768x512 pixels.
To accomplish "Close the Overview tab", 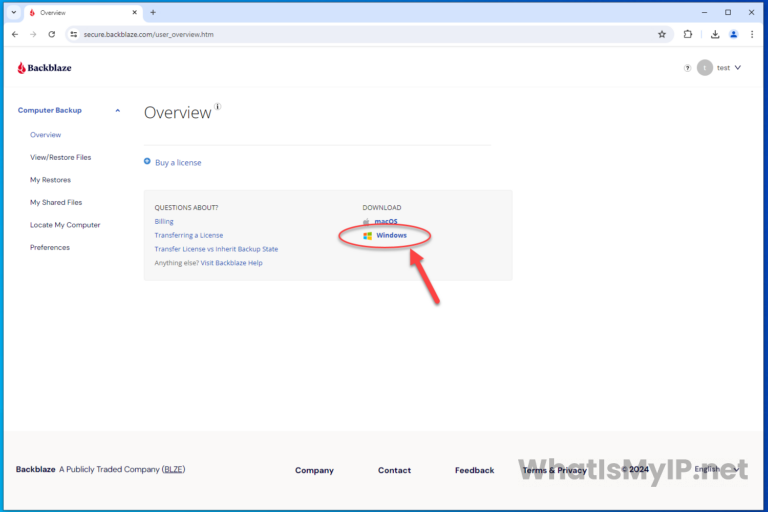I will [x=134, y=12].
